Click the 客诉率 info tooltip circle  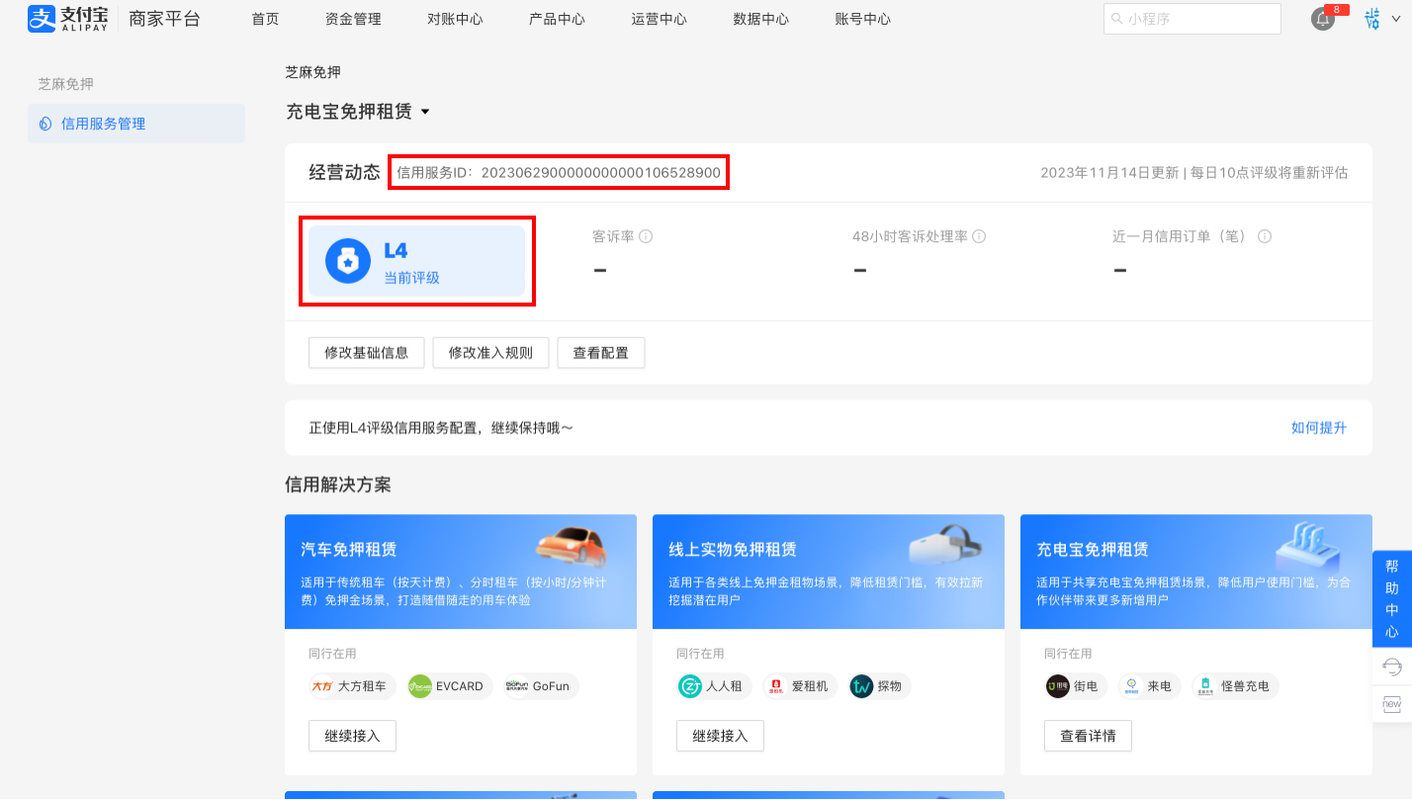point(647,236)
